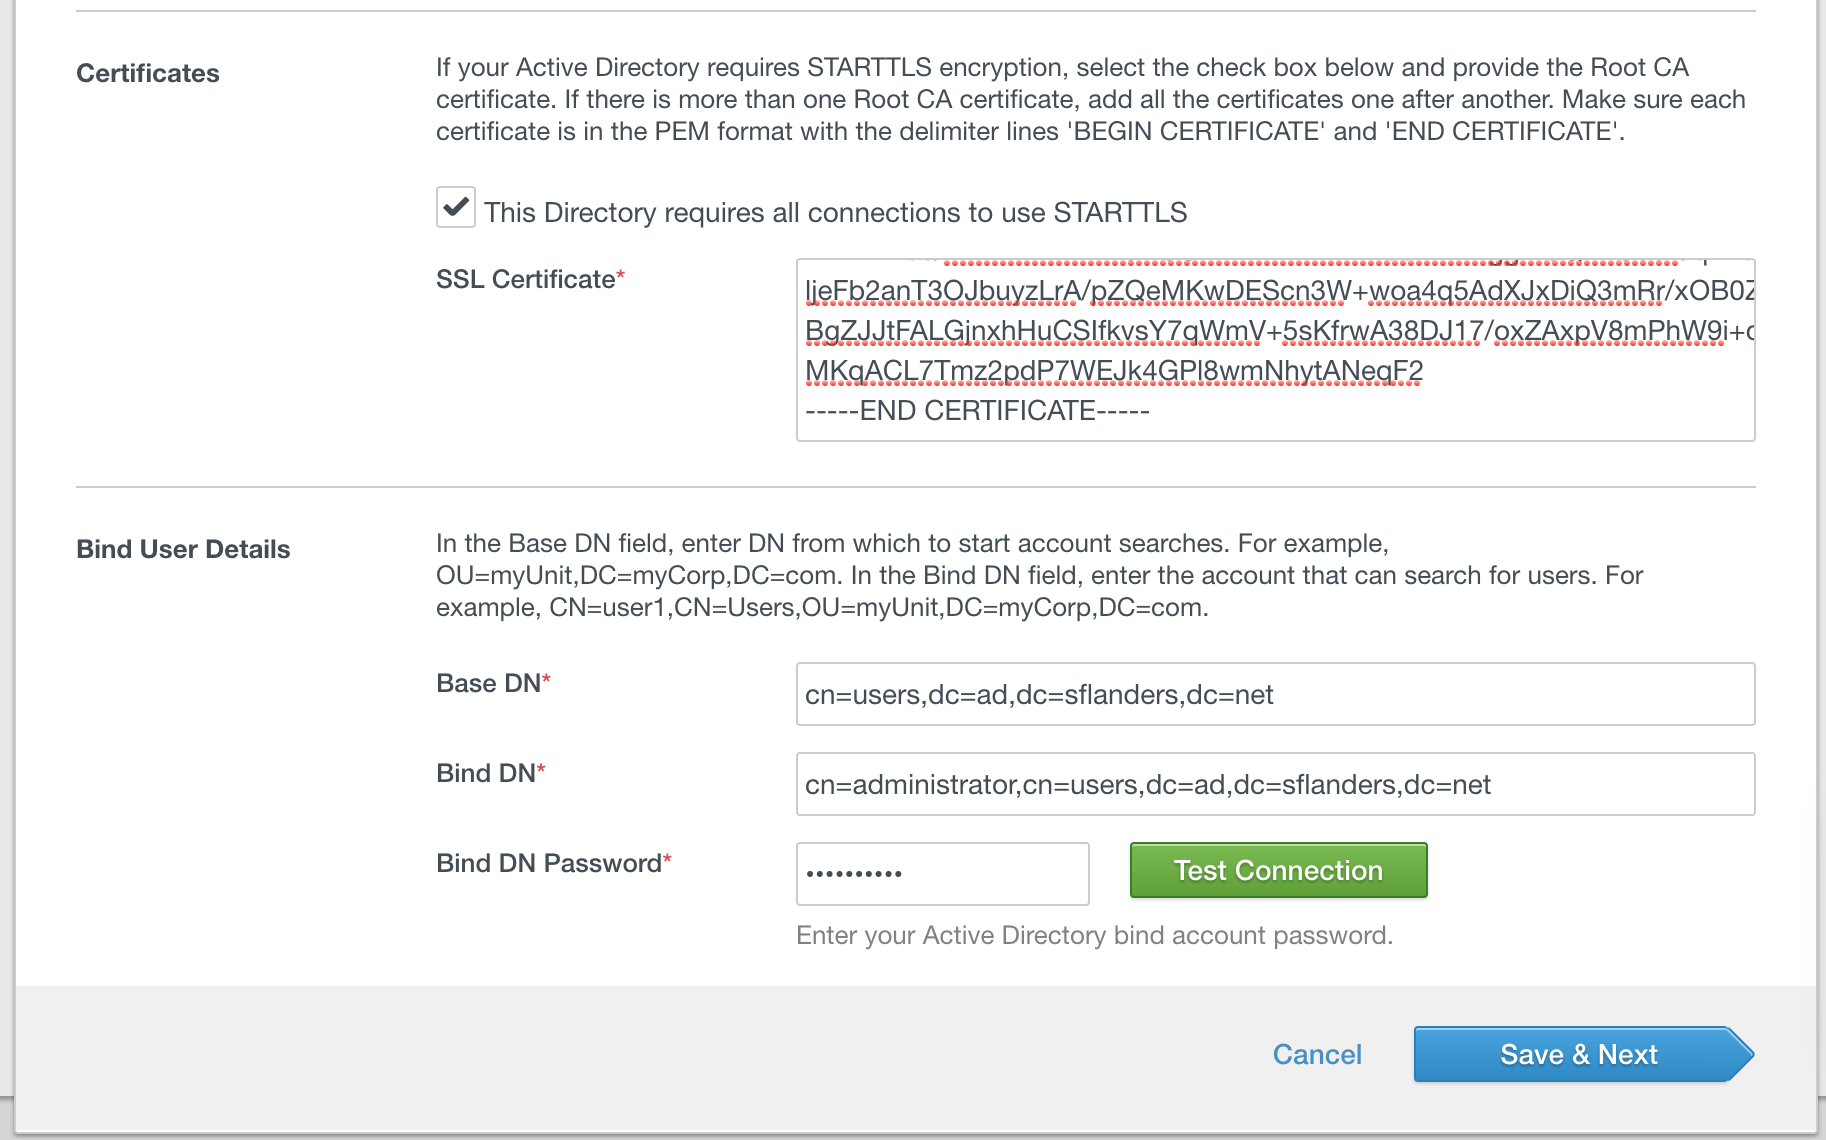
Task: Focus the Base DN input field
Action: tap(1274, 694)
